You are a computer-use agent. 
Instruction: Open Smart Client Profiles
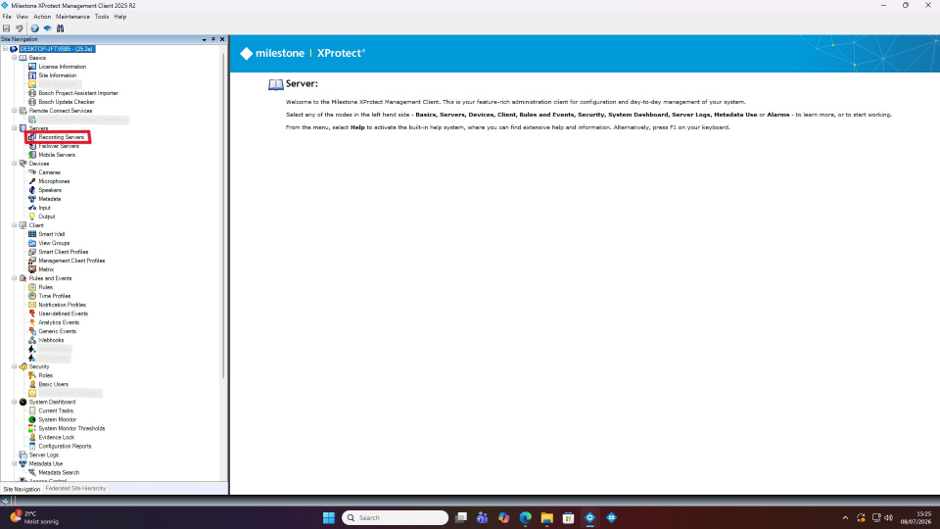point(64,252)
